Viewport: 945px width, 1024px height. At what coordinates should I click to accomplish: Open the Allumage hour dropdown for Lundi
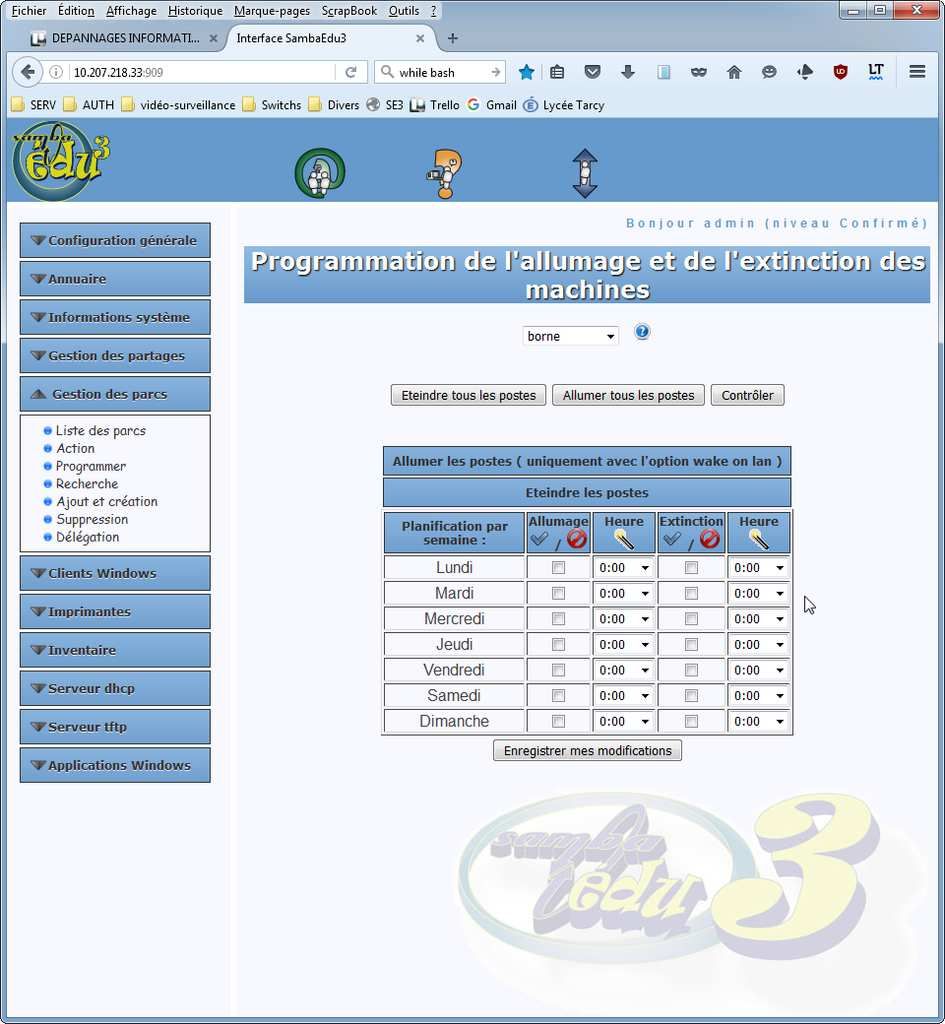(x=624, y=568)
